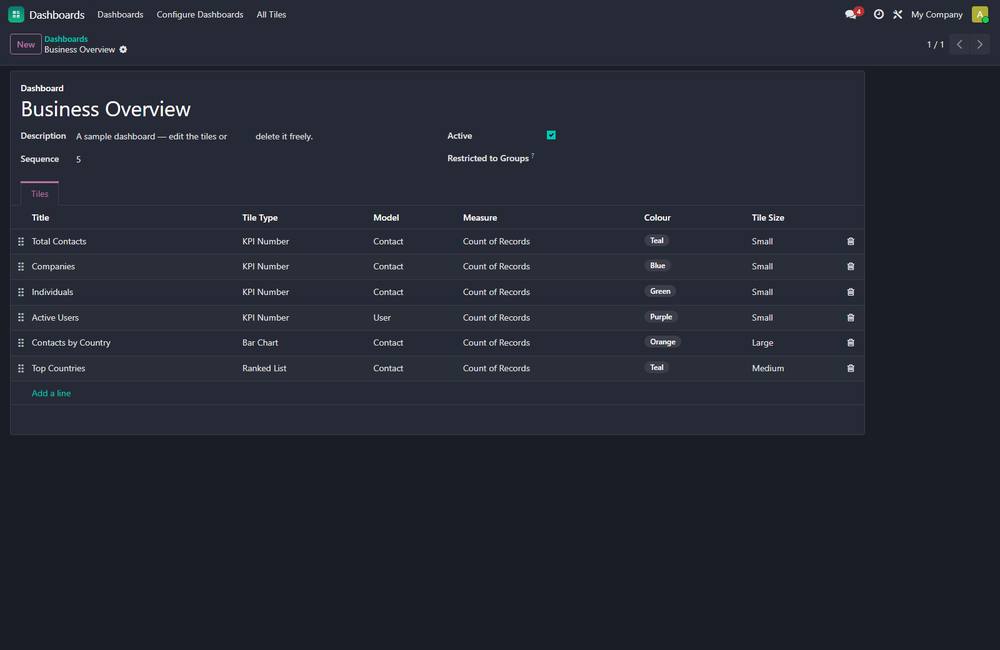
Task: Sort by the Title column header
Action: 40,218
